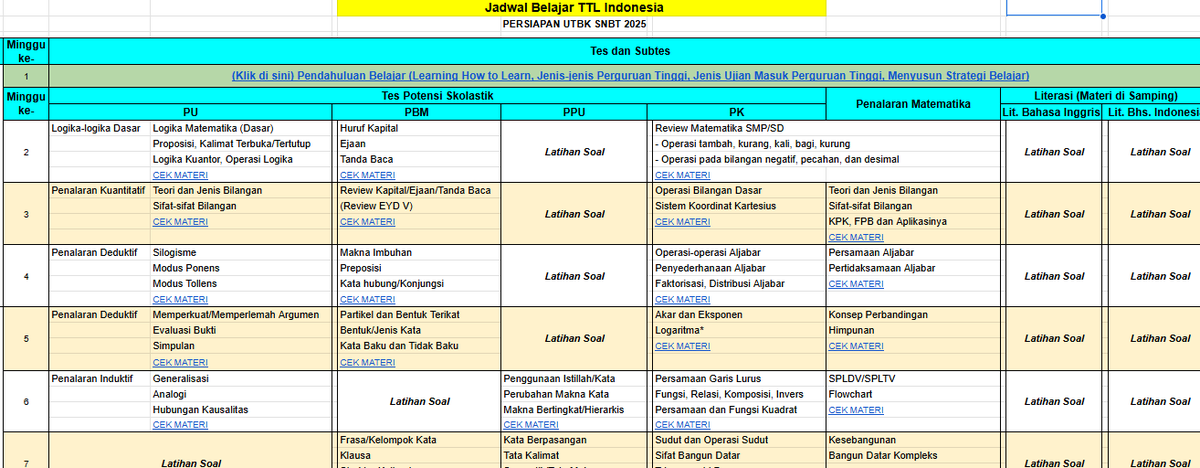The image size is (1200, 468).
Task: Open CEK MATERI link below Persamaan dan Fungsi Kuadrat
Action: pyautogui.click(x=682, y=425)
